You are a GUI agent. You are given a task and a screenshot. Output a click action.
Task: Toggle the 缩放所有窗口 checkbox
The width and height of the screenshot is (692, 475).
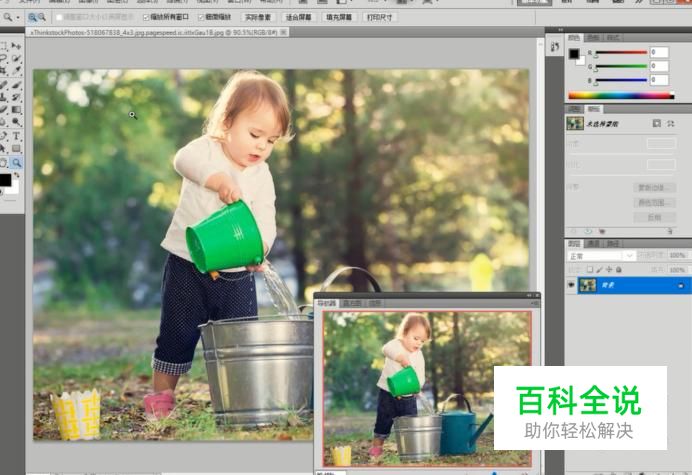point(146,18)
